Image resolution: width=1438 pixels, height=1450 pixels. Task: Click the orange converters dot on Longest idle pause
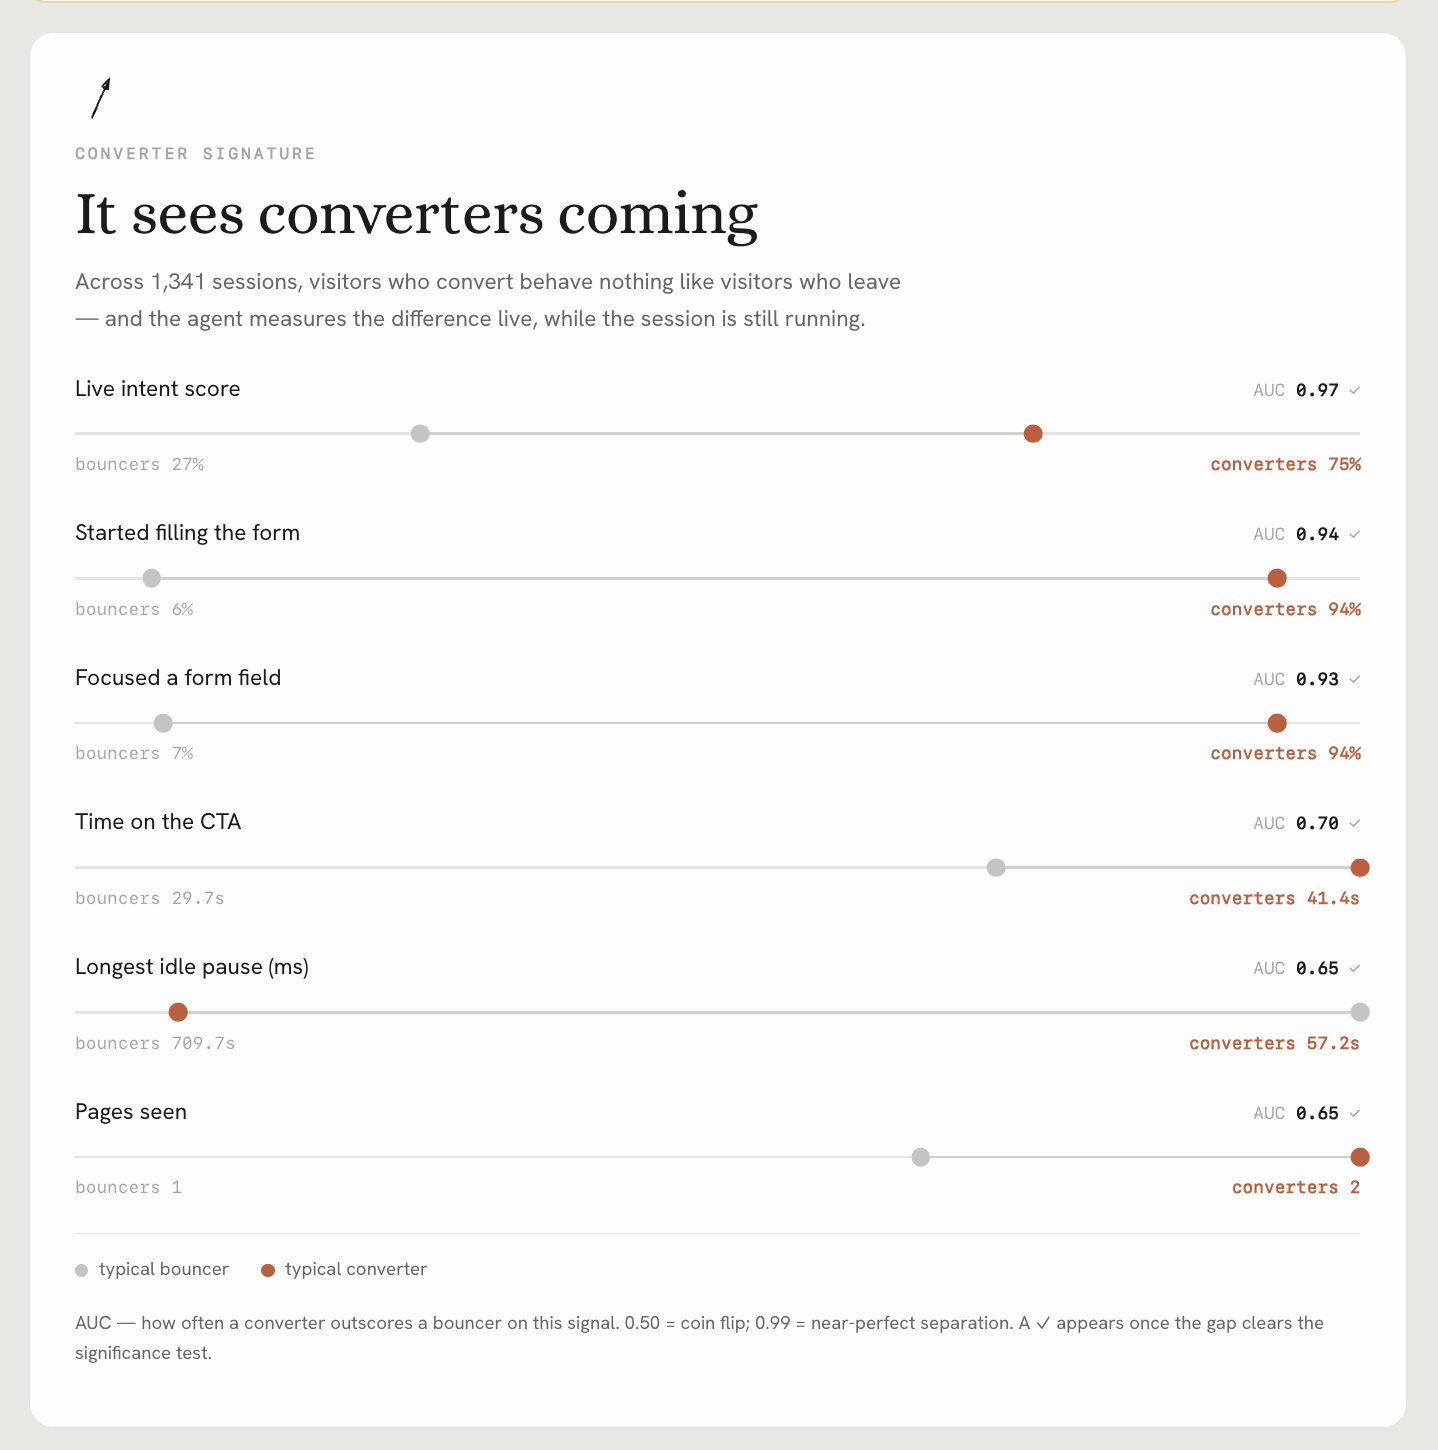tap(178, 1012)
